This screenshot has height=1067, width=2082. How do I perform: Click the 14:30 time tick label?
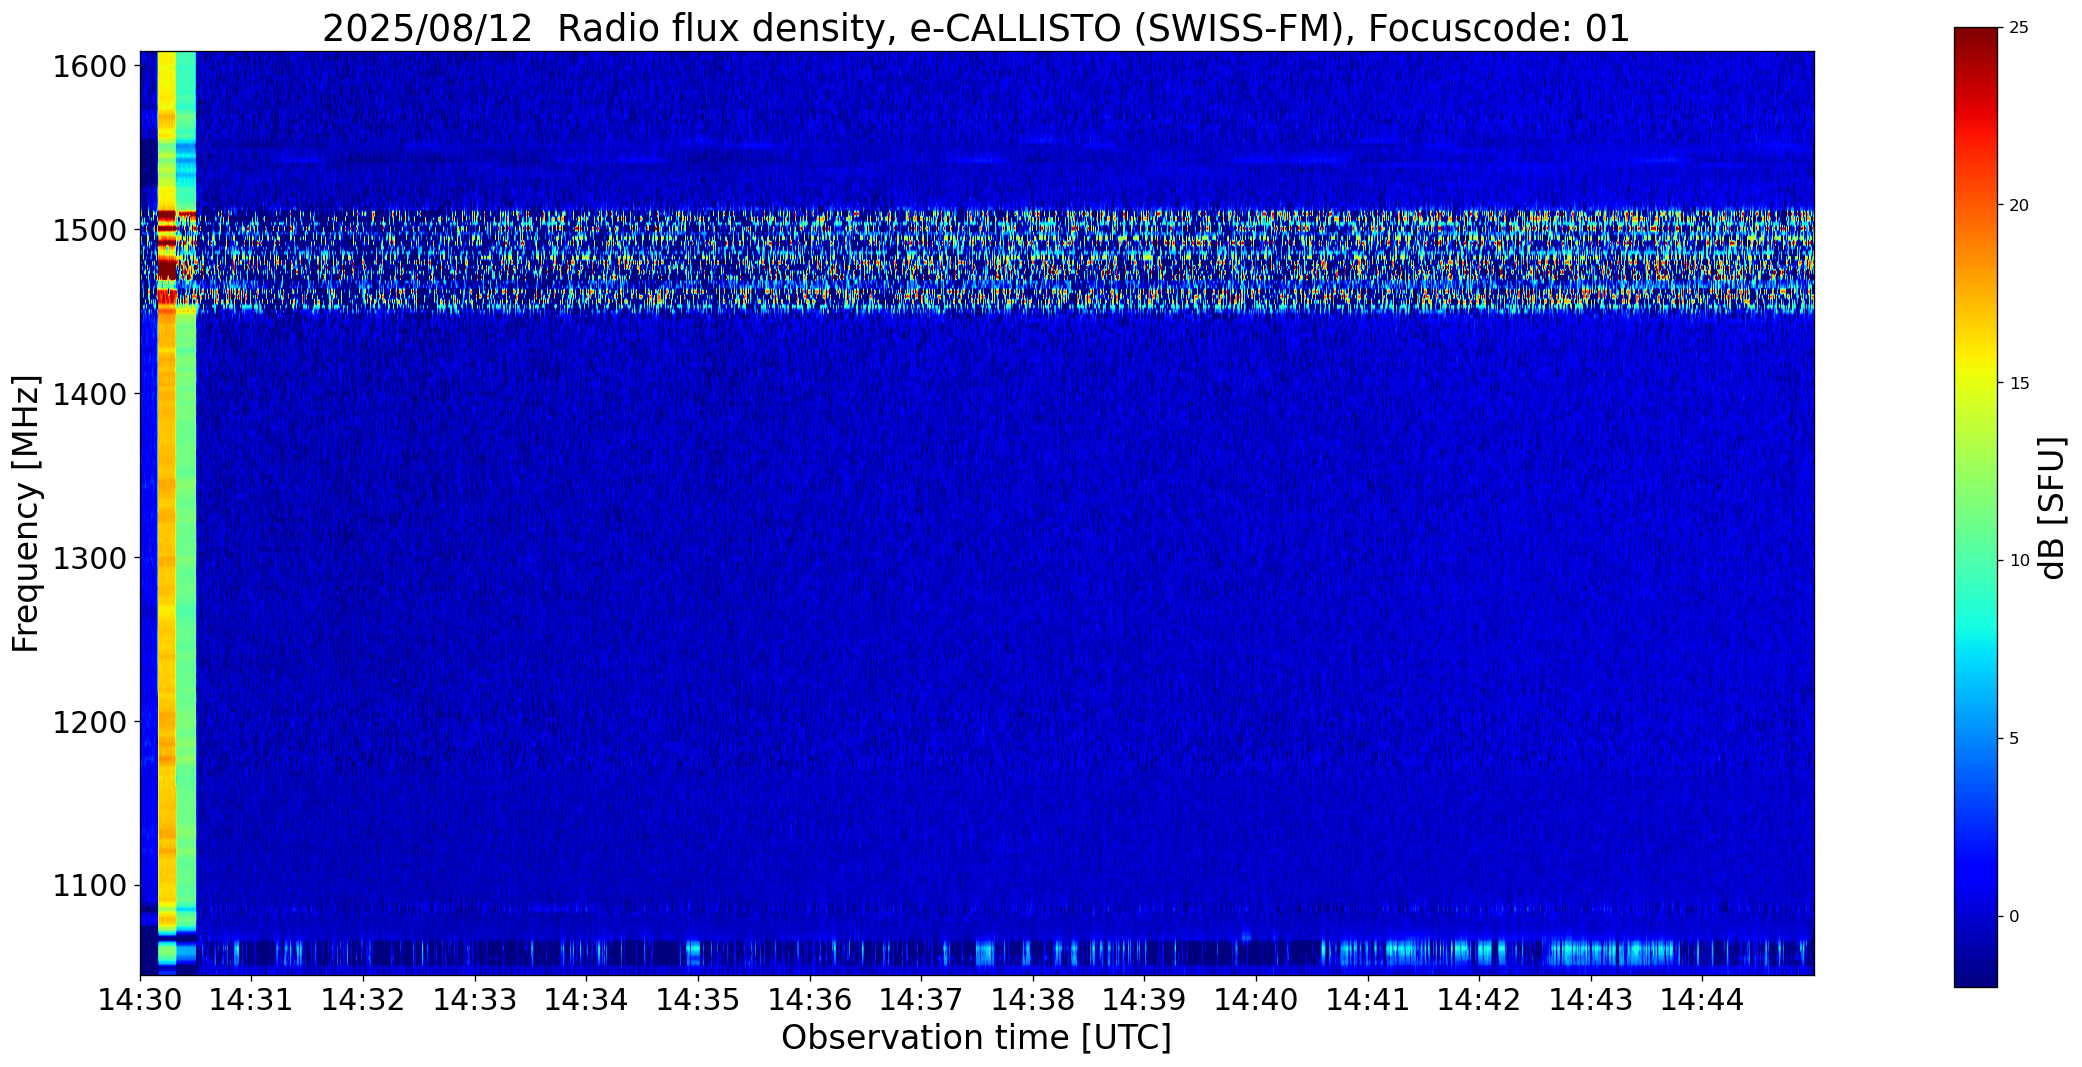pyautogui.click(x=140, y=999)
